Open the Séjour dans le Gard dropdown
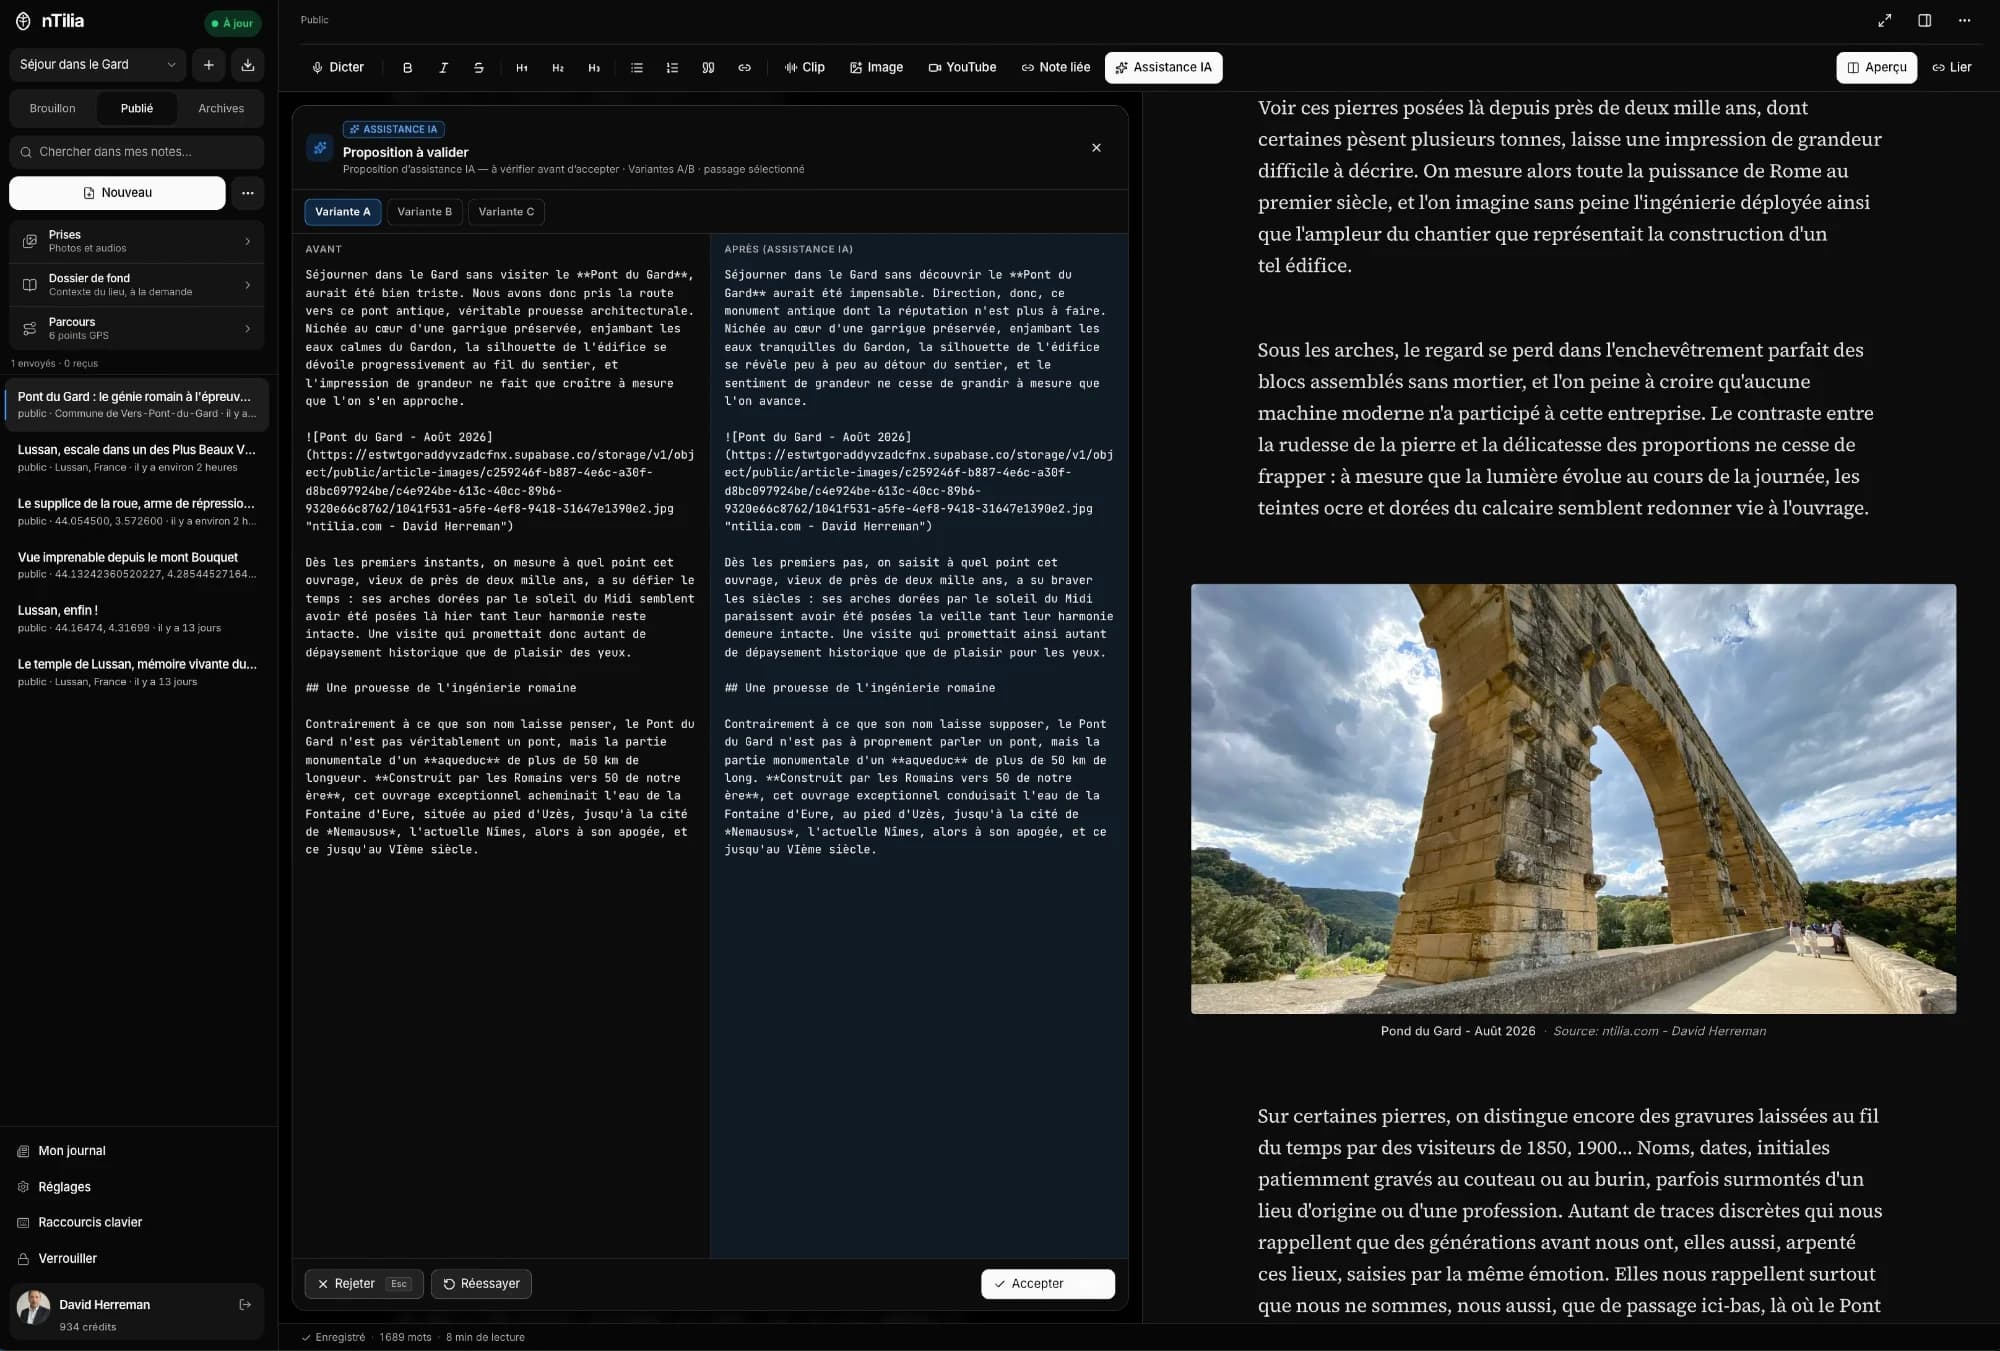 [98, 65]
